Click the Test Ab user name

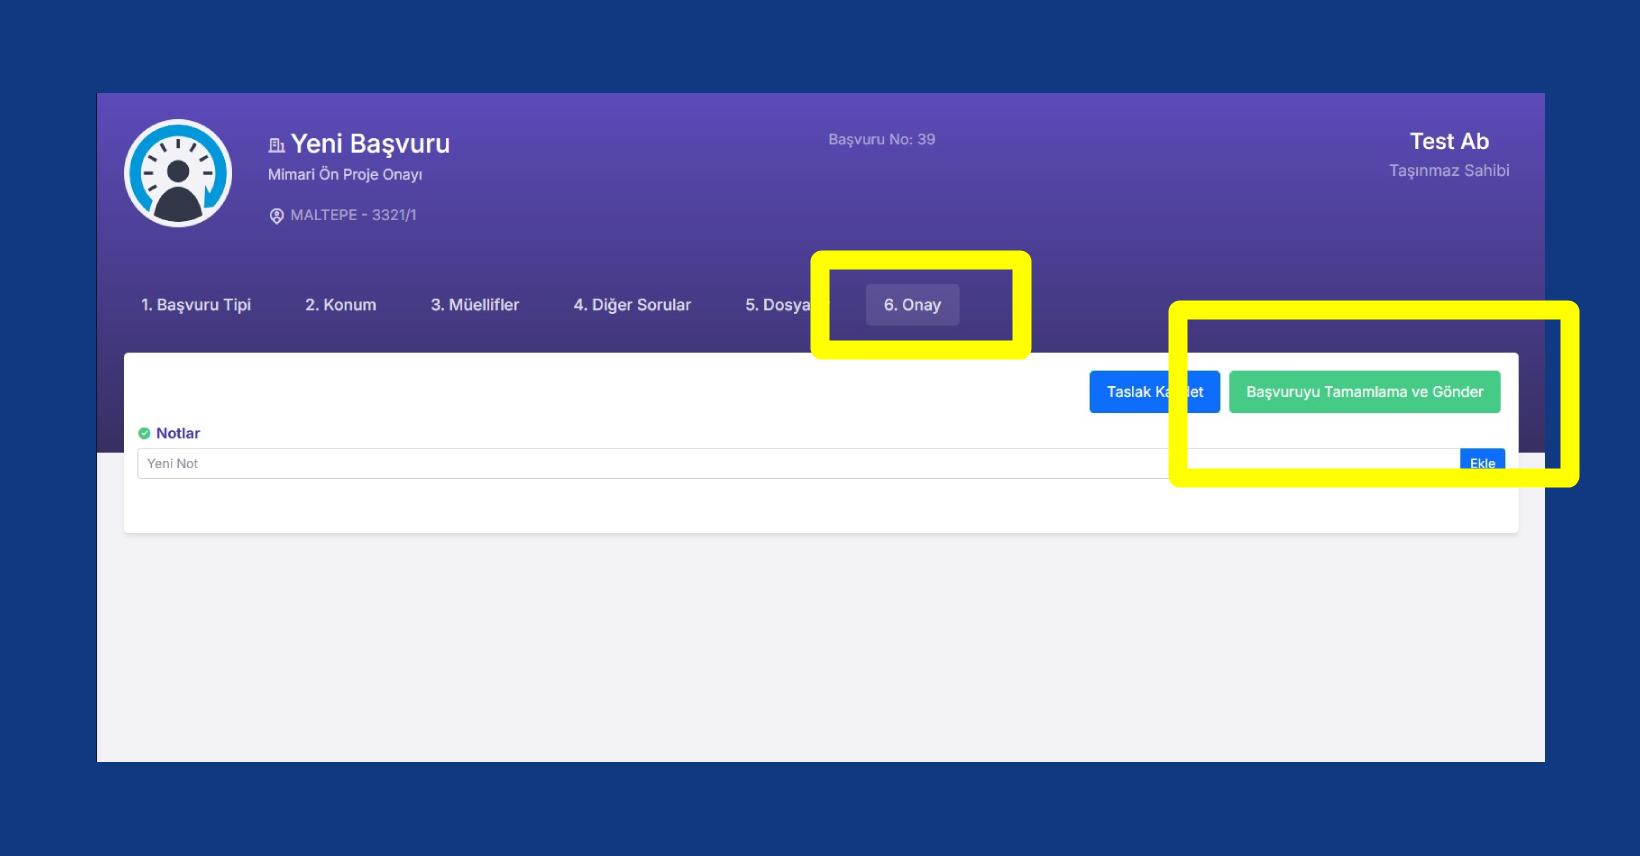[1449, 141]
